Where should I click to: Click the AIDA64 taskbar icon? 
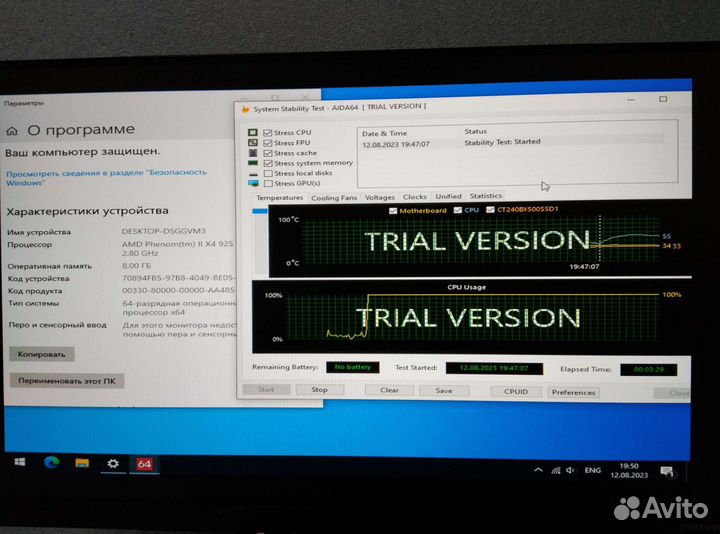tap(144, 465)
